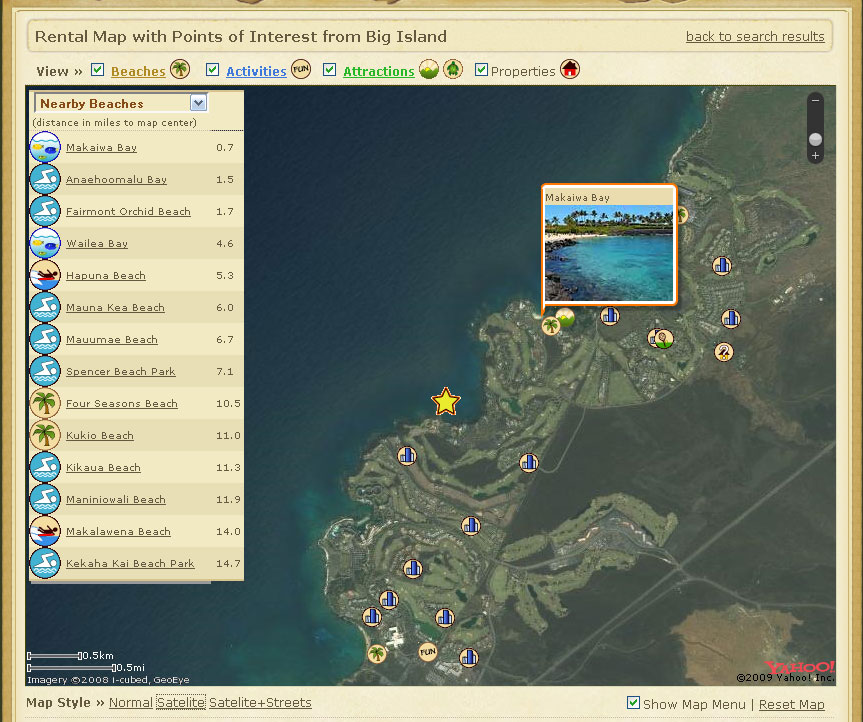Open the Kekaha Kai Beach Park link
Viewport: 863px width, 722px height.
130,564
